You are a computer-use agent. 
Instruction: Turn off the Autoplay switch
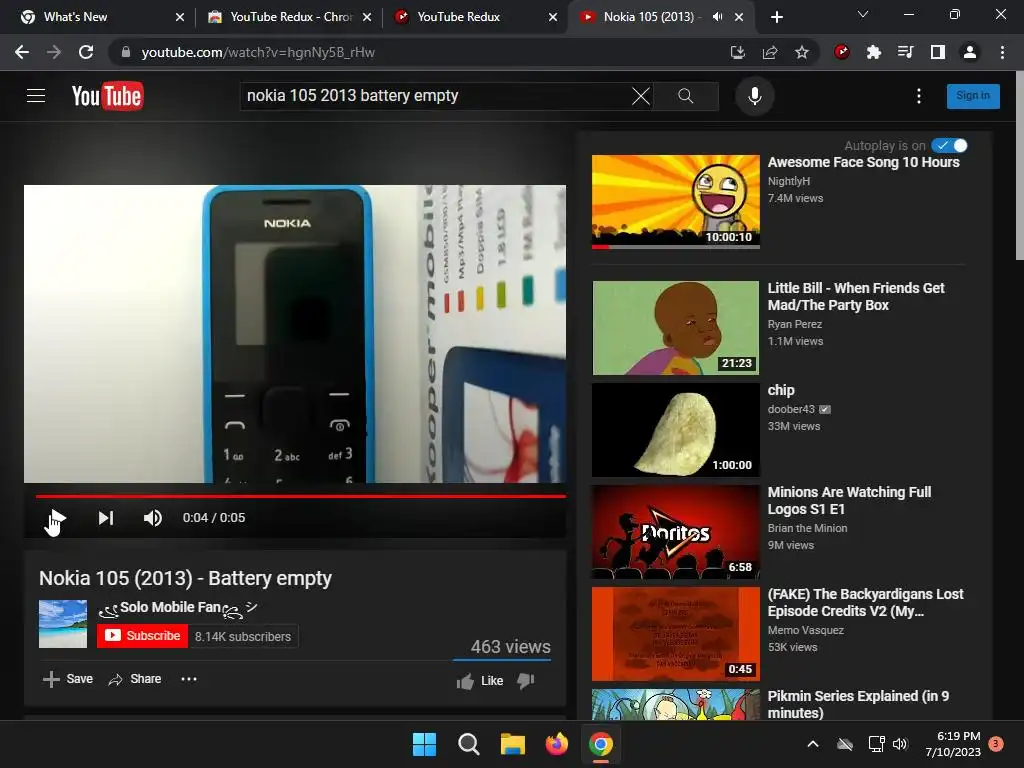point(950,145)
